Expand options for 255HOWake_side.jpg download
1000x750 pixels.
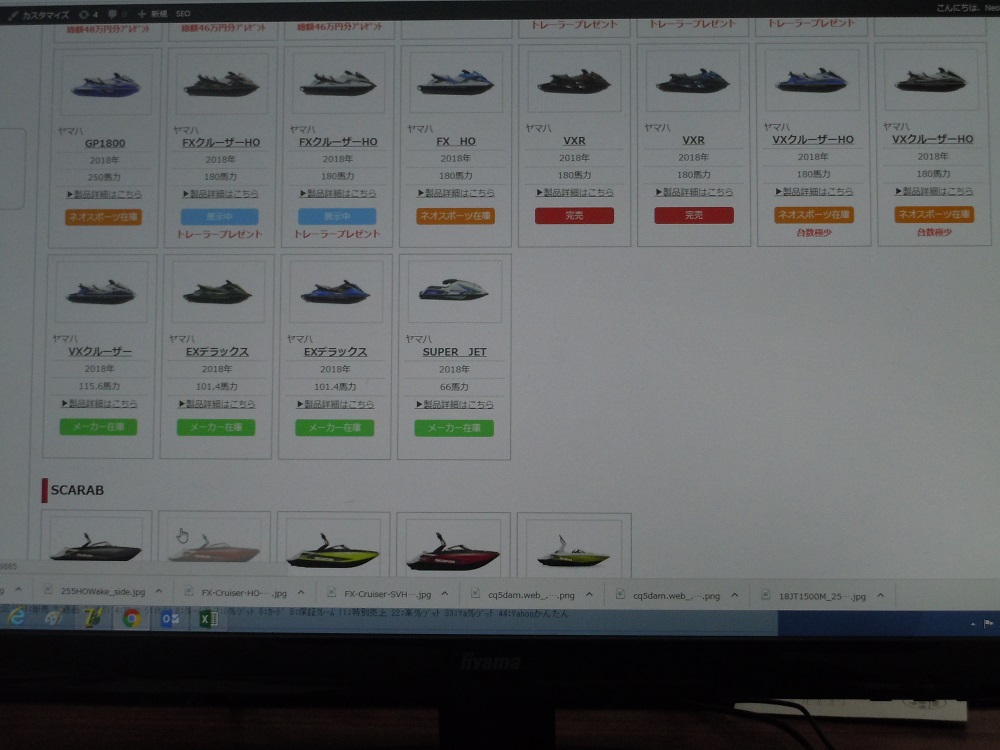(159, 591)
